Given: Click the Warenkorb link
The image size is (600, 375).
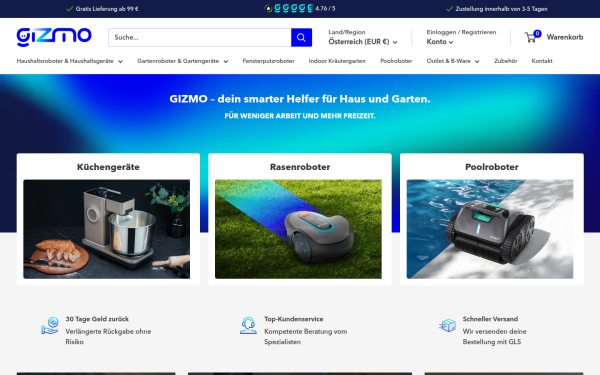Looking at the screenshot, I should pyautogui.click(x=565, y=37).
